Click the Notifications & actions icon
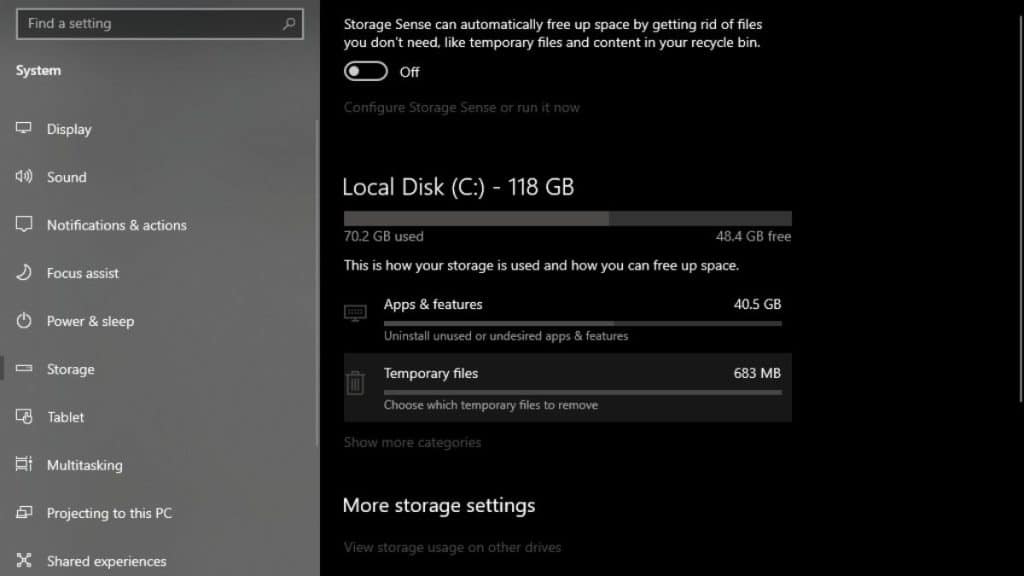 [x=24, y=225]
